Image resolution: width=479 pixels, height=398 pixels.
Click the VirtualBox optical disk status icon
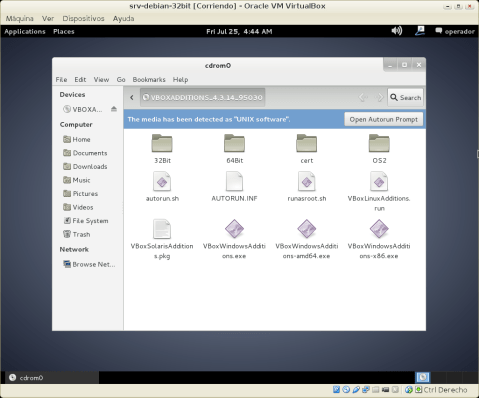pyautogui.click(x=346, y=389)
